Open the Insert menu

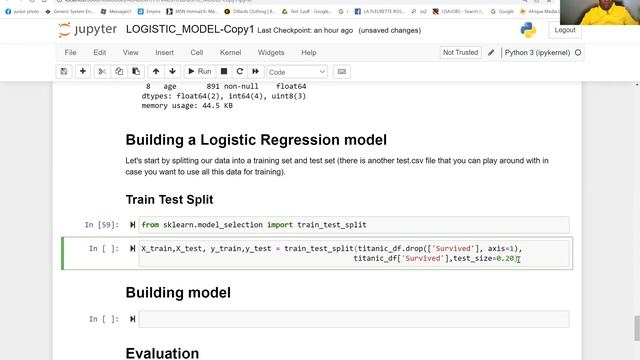tap(164, 53)
